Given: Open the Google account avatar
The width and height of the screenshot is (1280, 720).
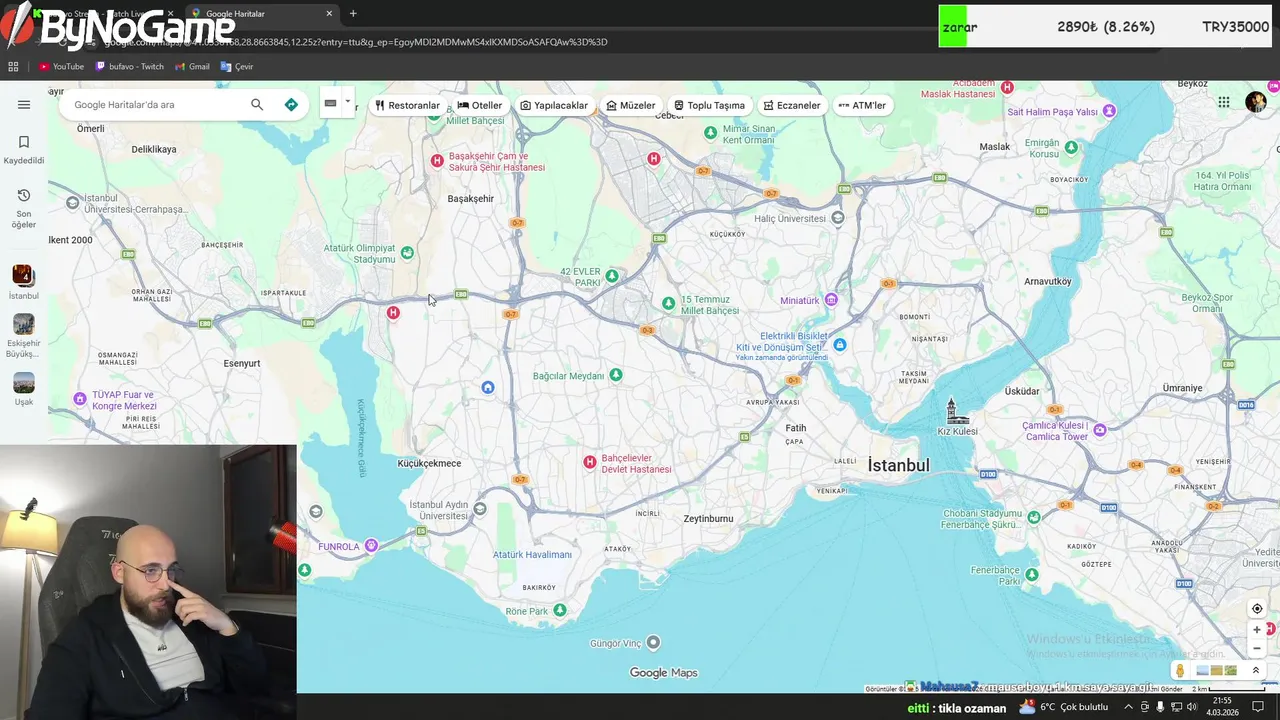Looking at the screenshot, I should point(1256,102).
